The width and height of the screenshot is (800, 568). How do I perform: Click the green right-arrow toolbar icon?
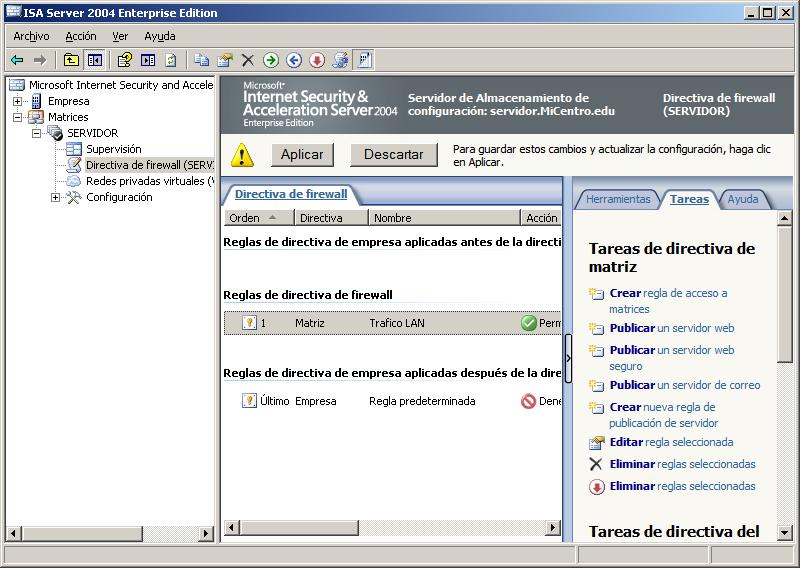tap(271, 61)
